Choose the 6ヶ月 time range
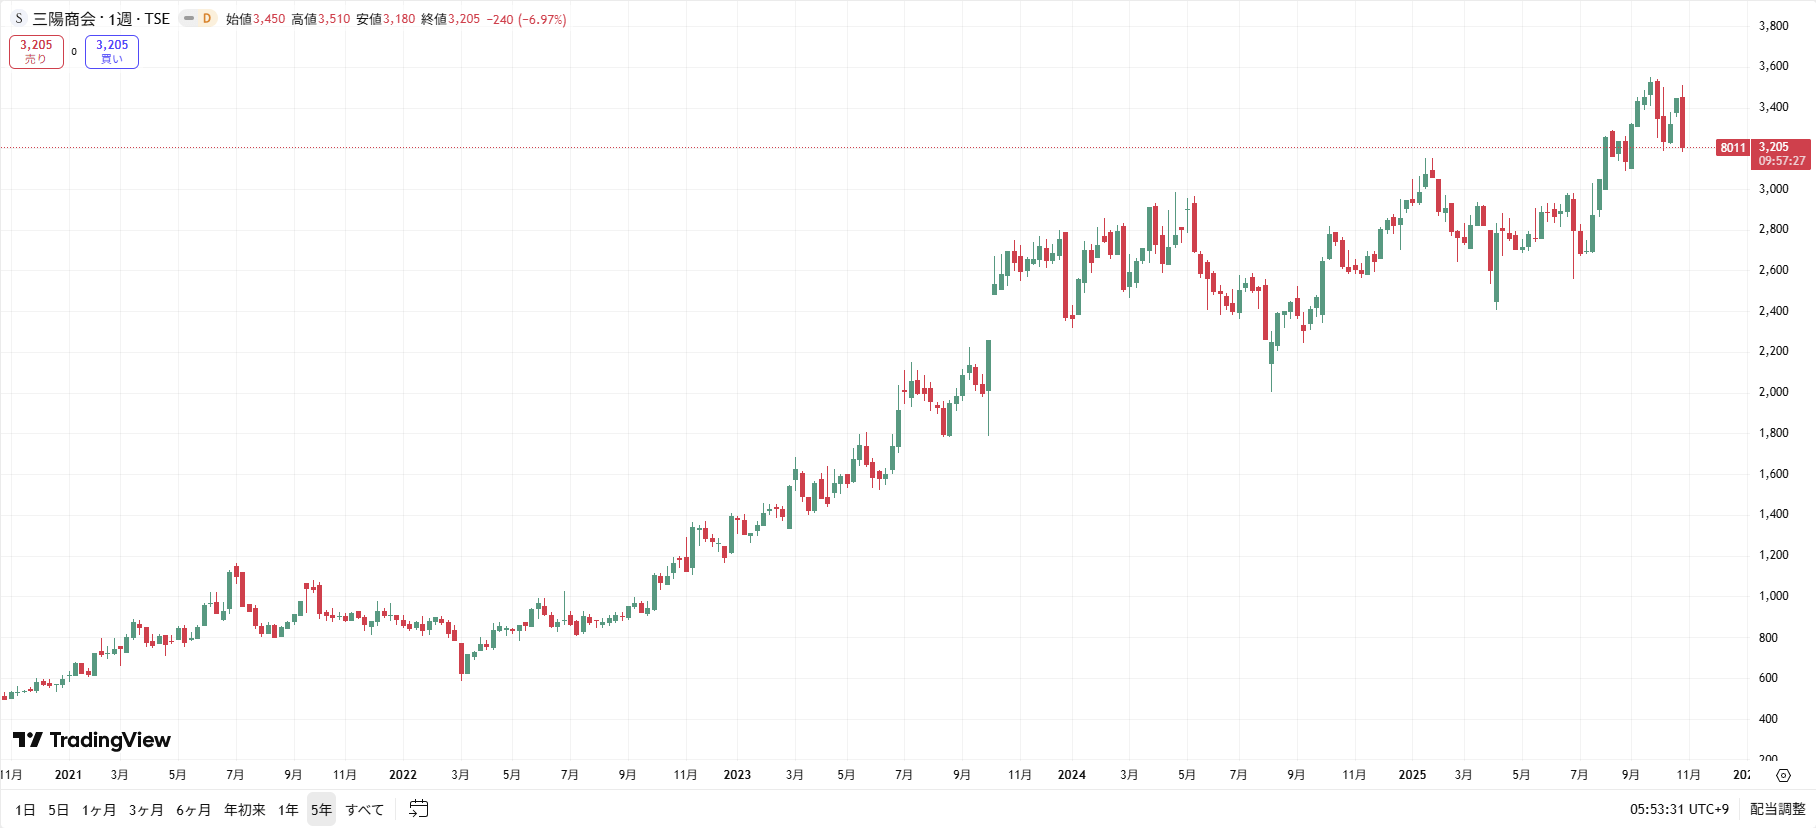 (x=194, y=810)
